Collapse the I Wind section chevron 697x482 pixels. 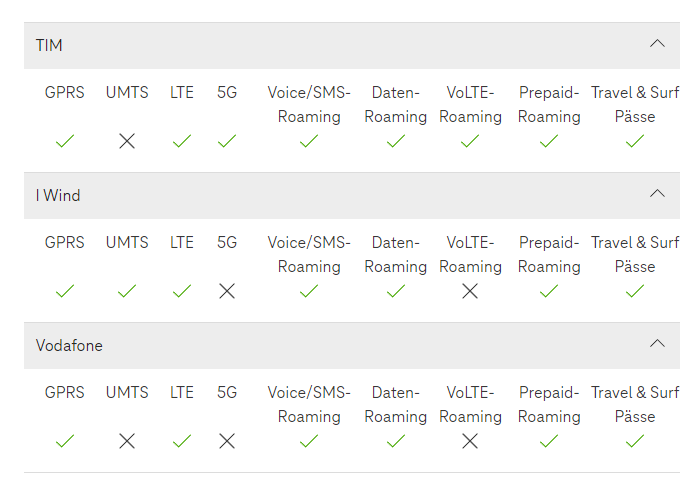pos(657,194)
